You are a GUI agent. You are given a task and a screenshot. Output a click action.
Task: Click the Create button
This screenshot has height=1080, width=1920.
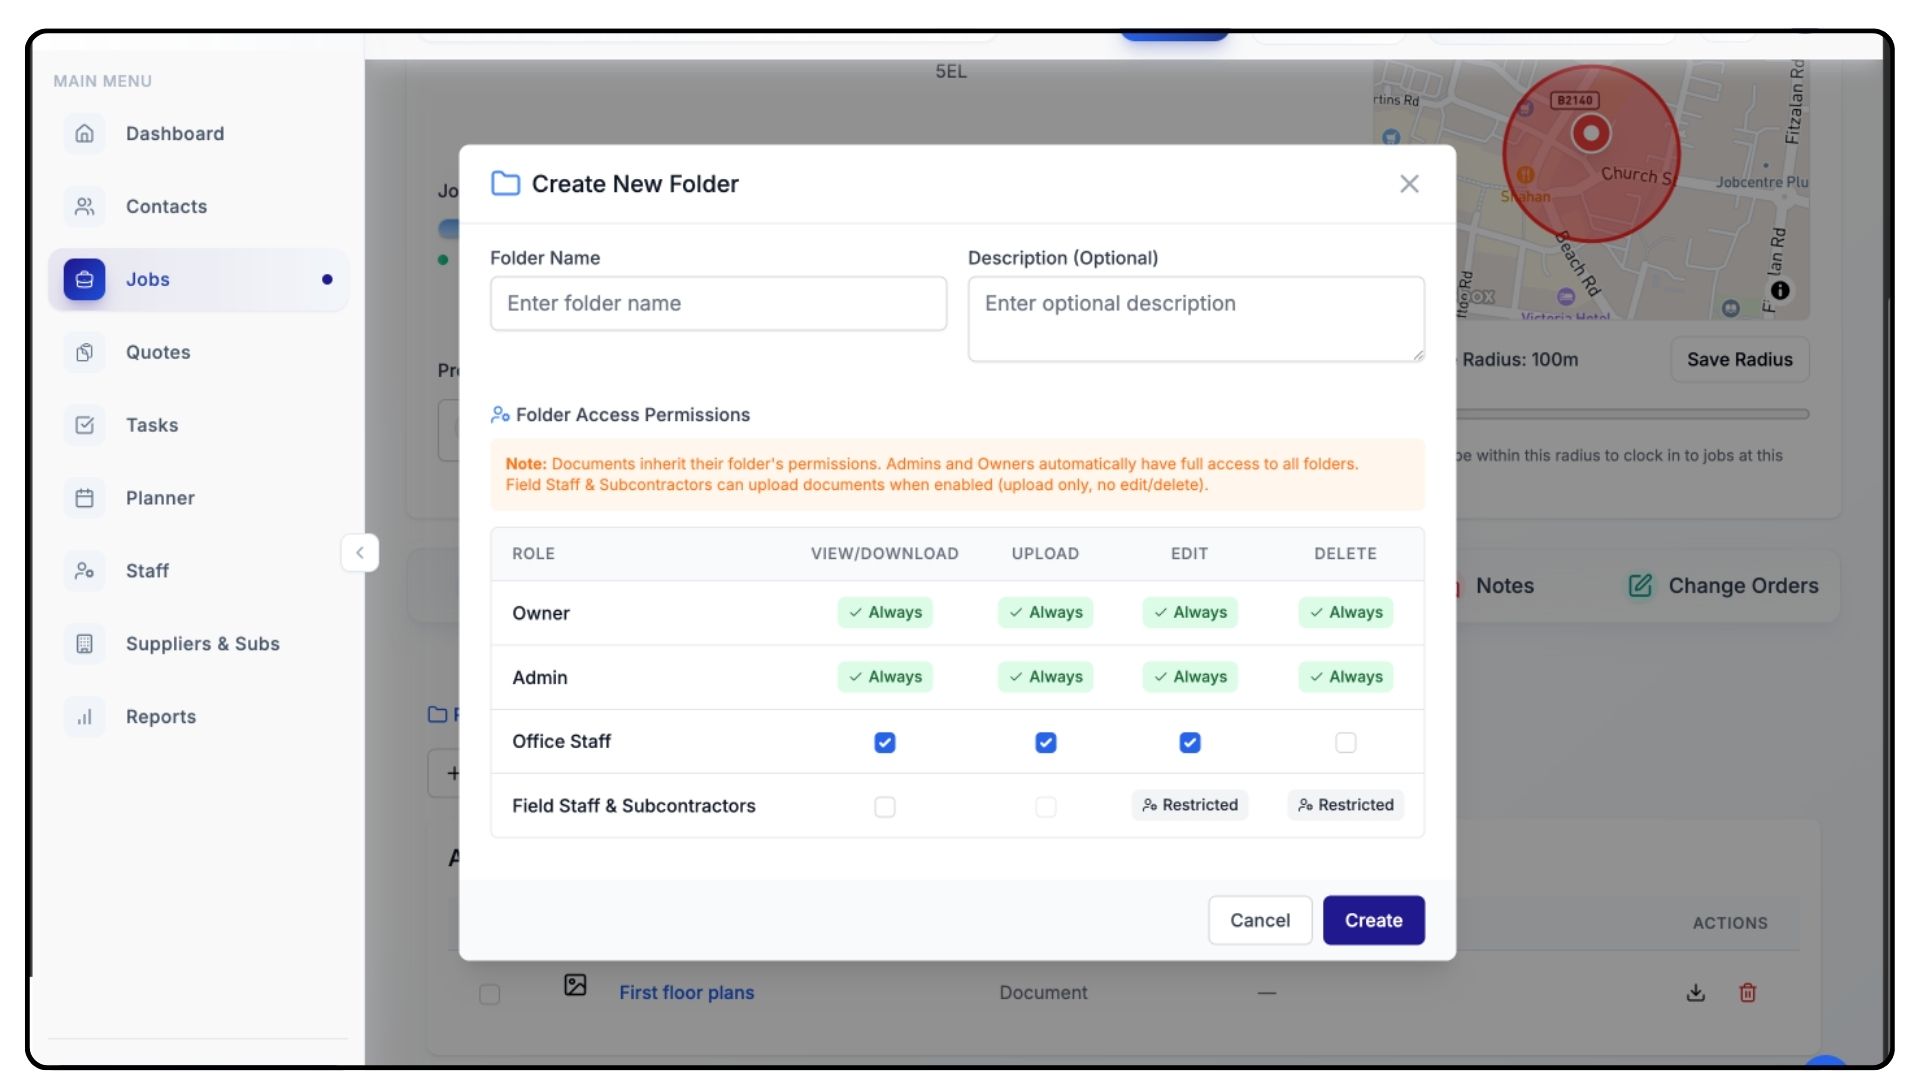tap(1373, 920)
